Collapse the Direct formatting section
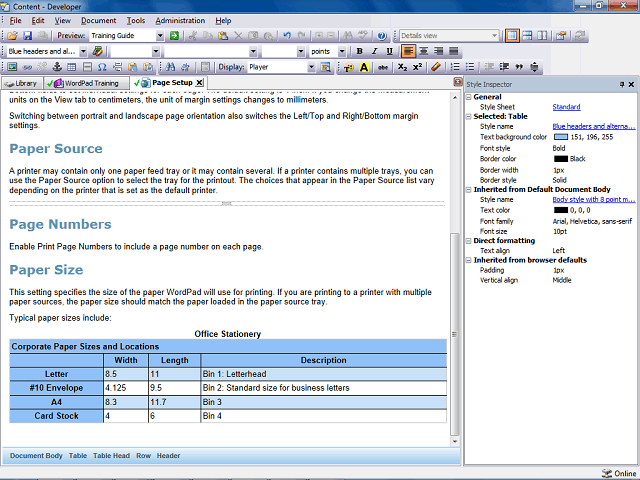 [x=469, y=241]
